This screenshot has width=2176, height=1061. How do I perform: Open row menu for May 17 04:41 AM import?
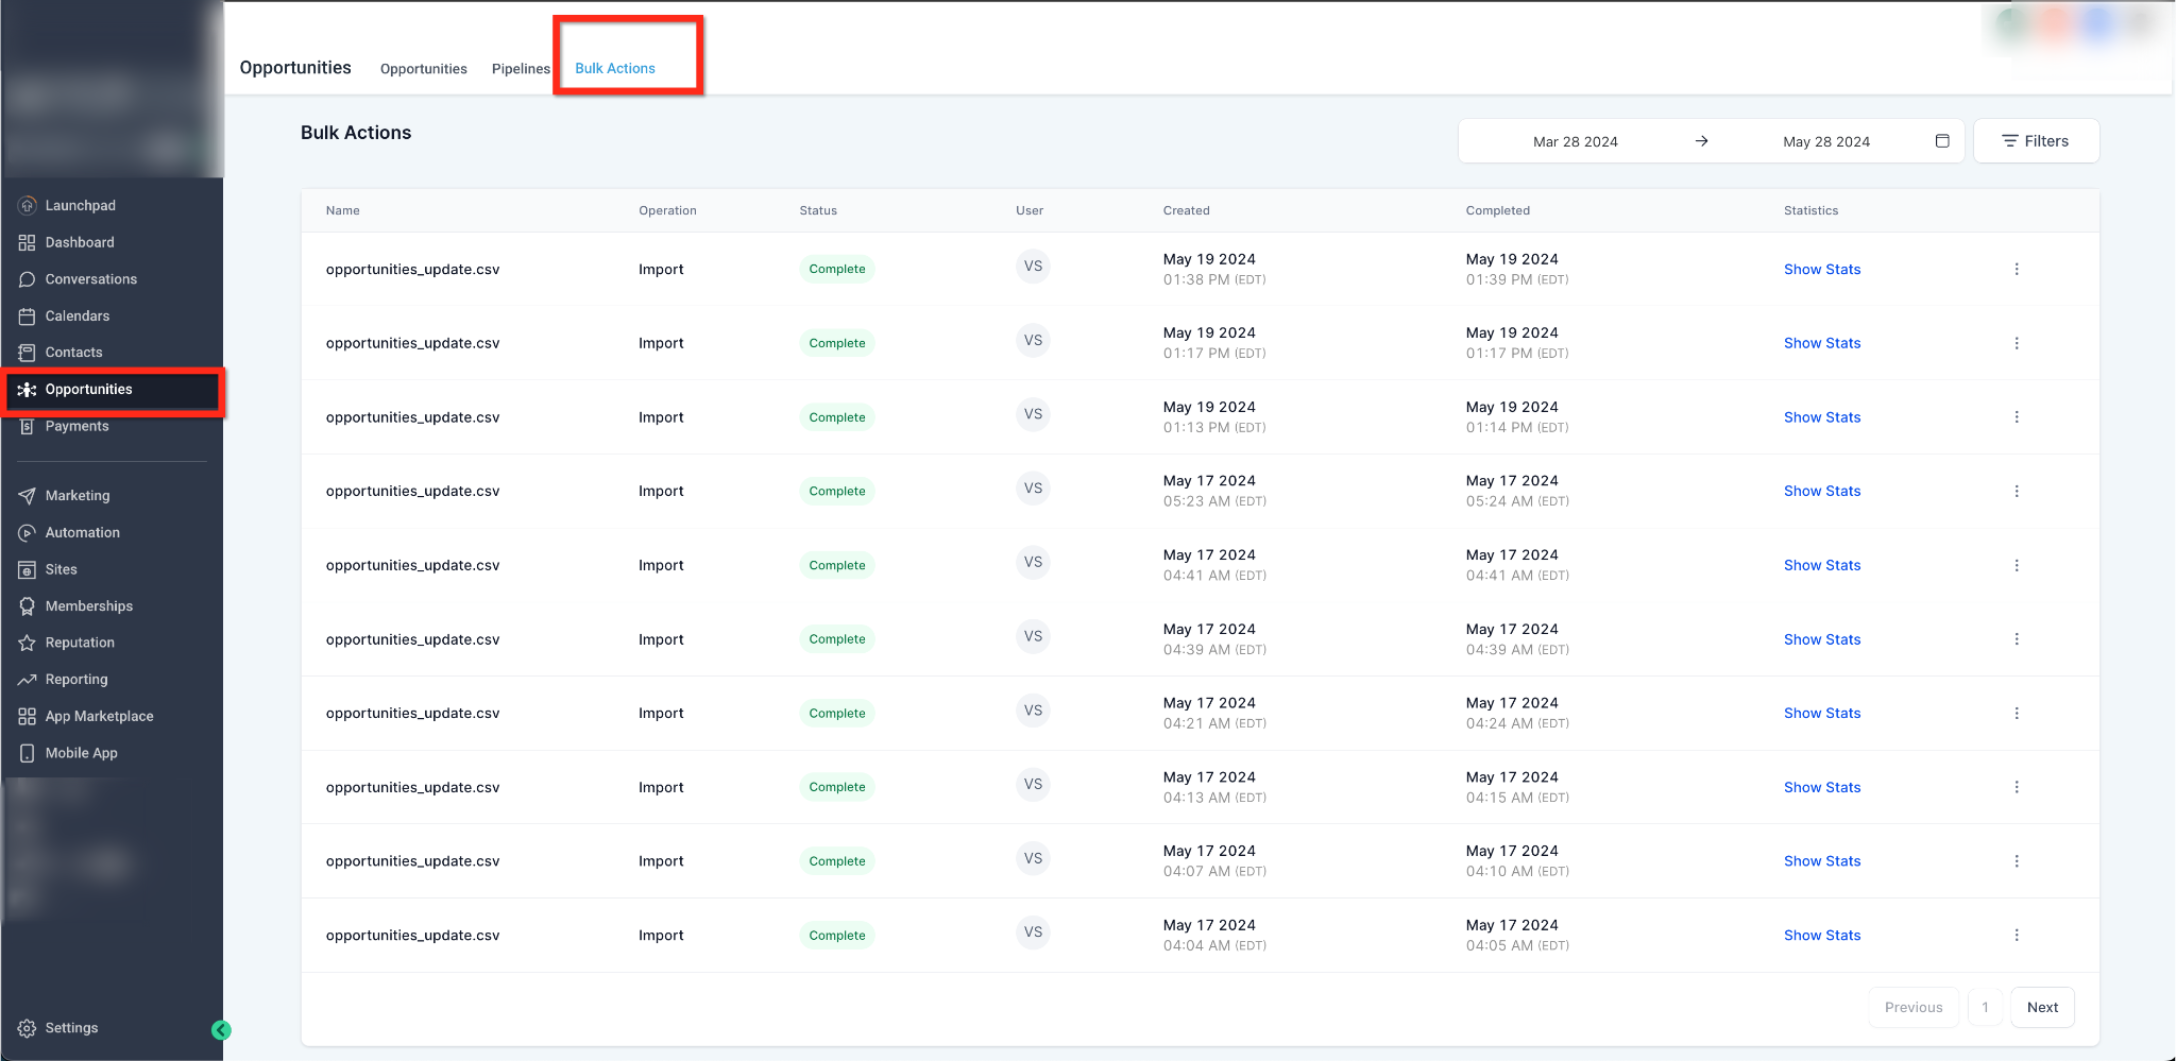[2016, 565]
